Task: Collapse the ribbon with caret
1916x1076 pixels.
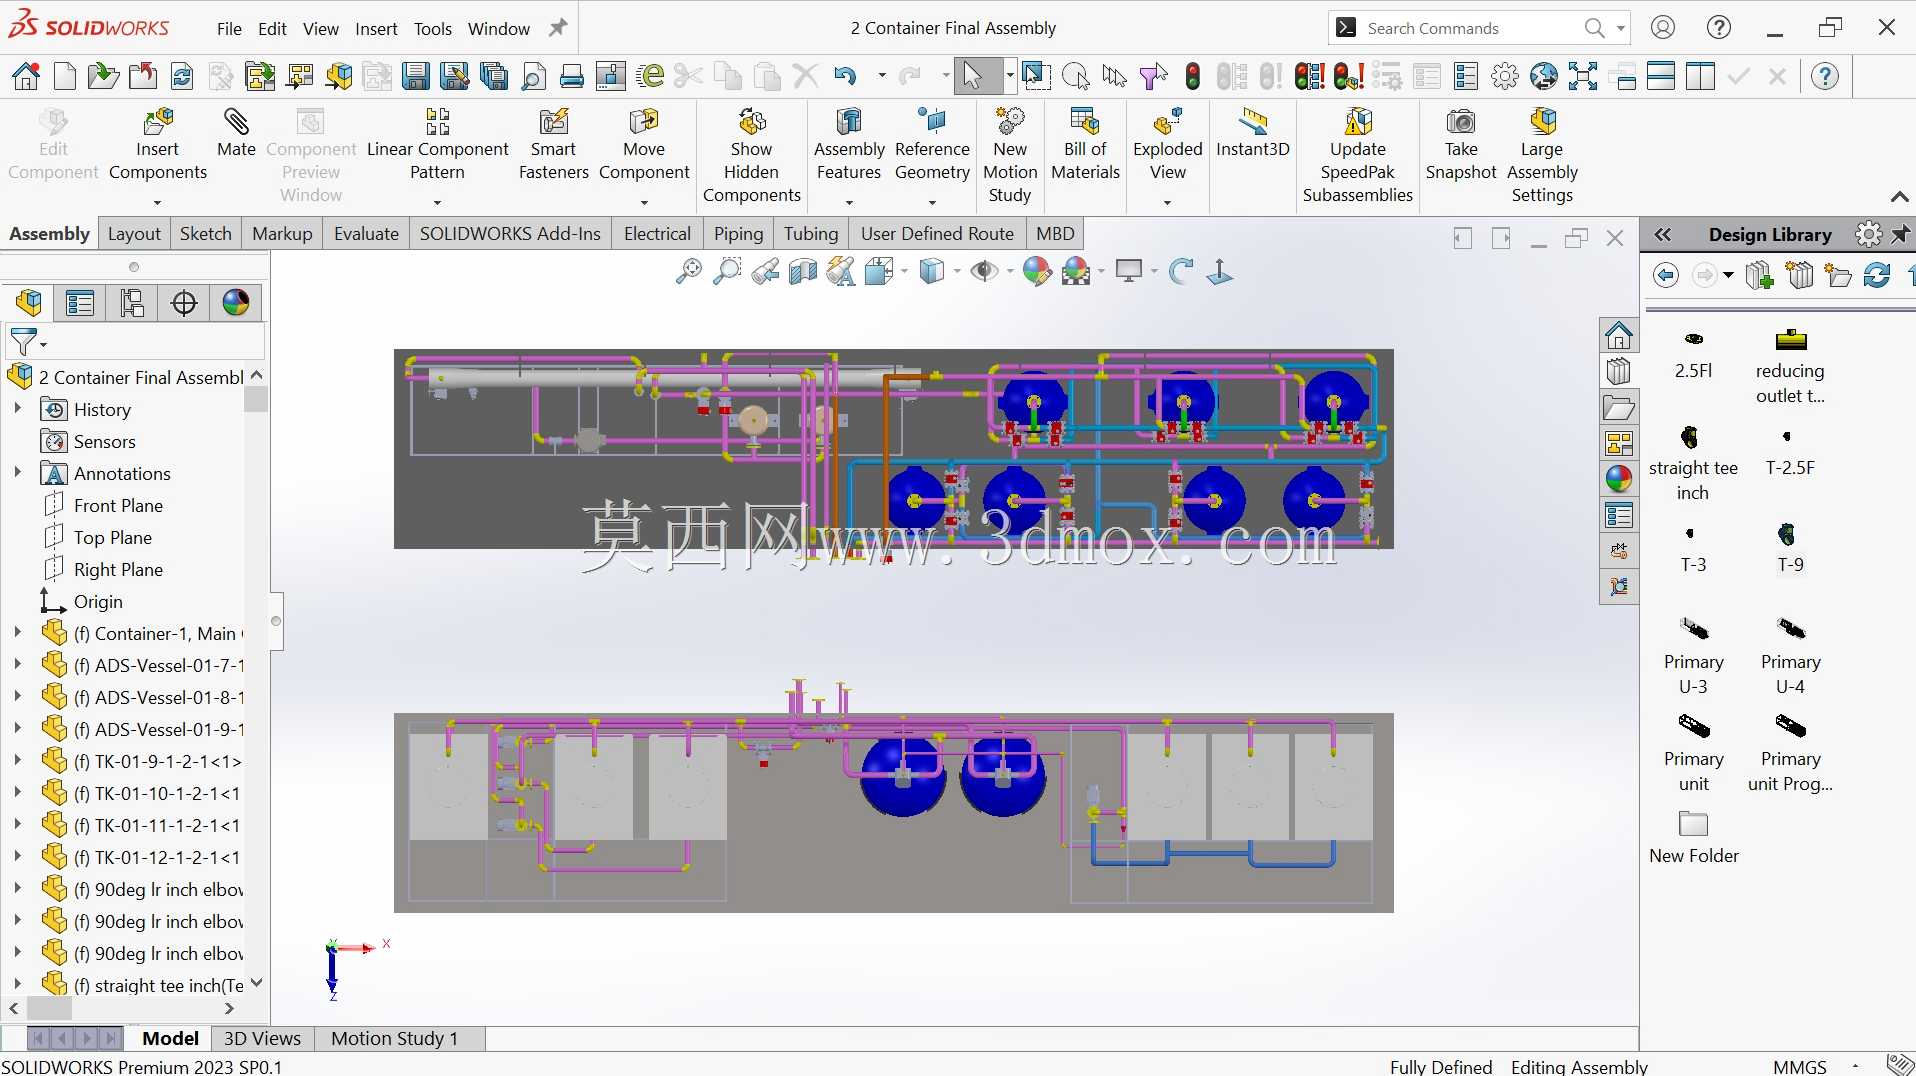Action: 1899,197
